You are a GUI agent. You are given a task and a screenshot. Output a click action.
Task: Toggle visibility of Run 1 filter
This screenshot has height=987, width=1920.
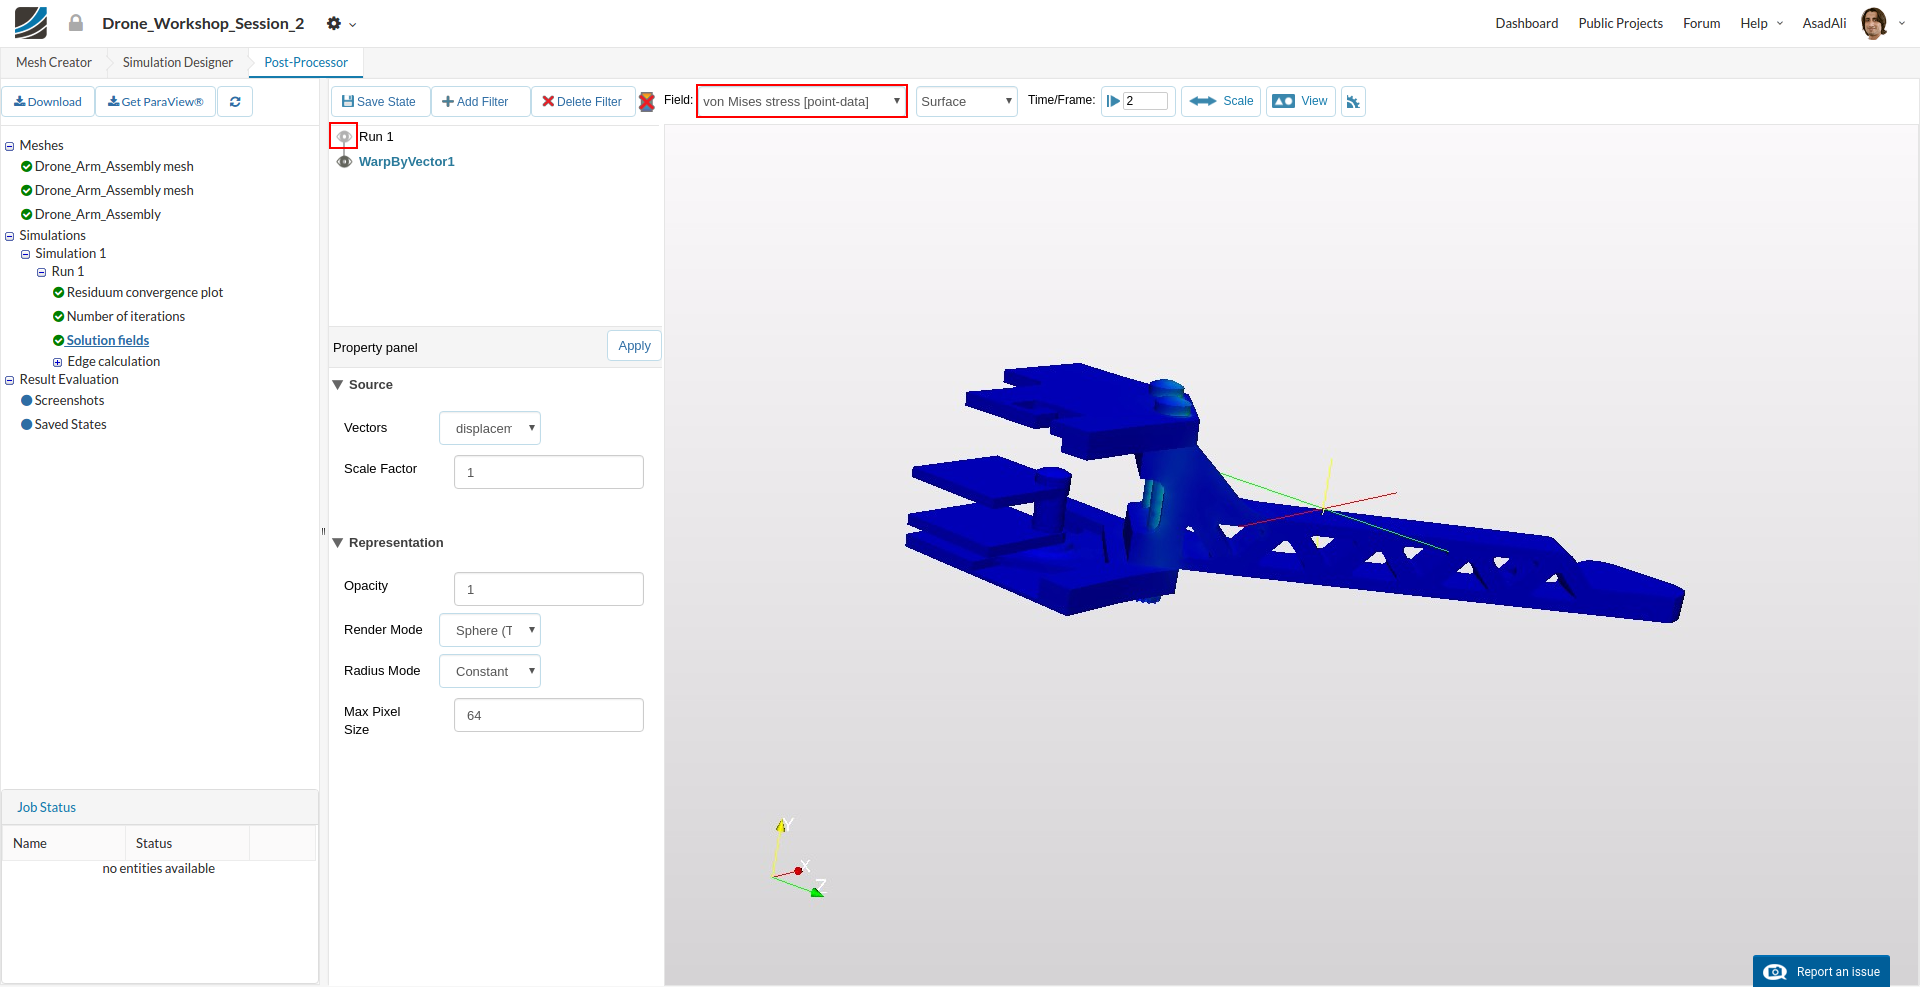[x=344, y=137]
